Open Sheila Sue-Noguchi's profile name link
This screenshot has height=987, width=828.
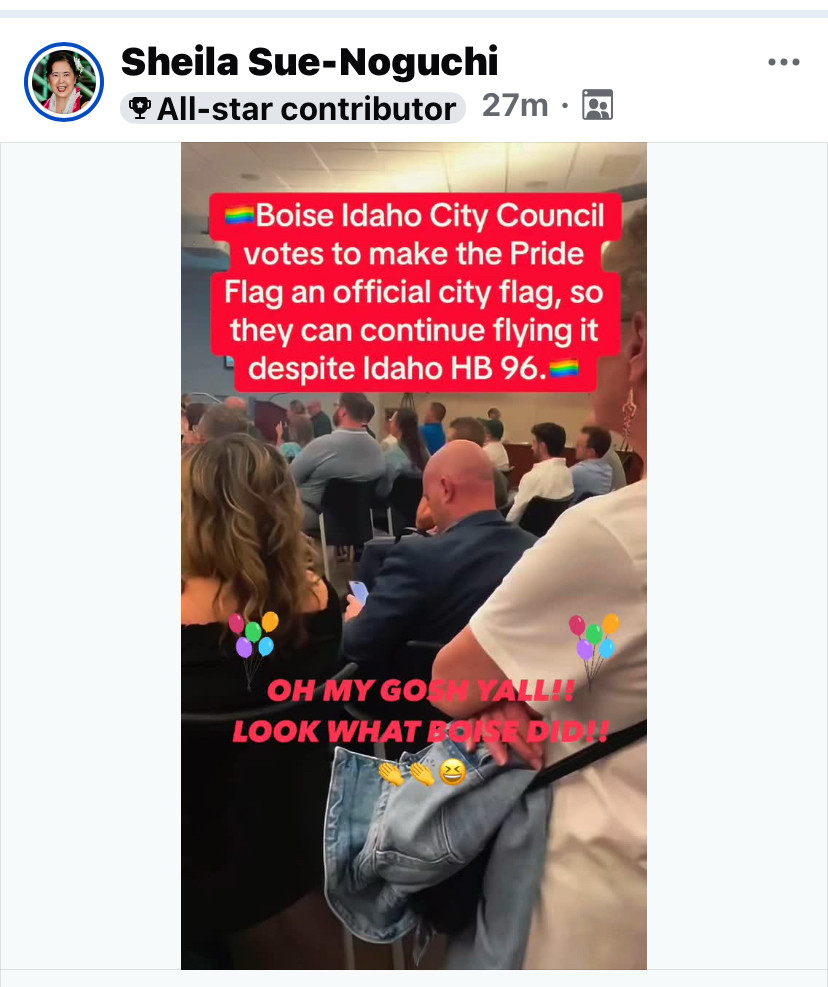tap(309, 62)
